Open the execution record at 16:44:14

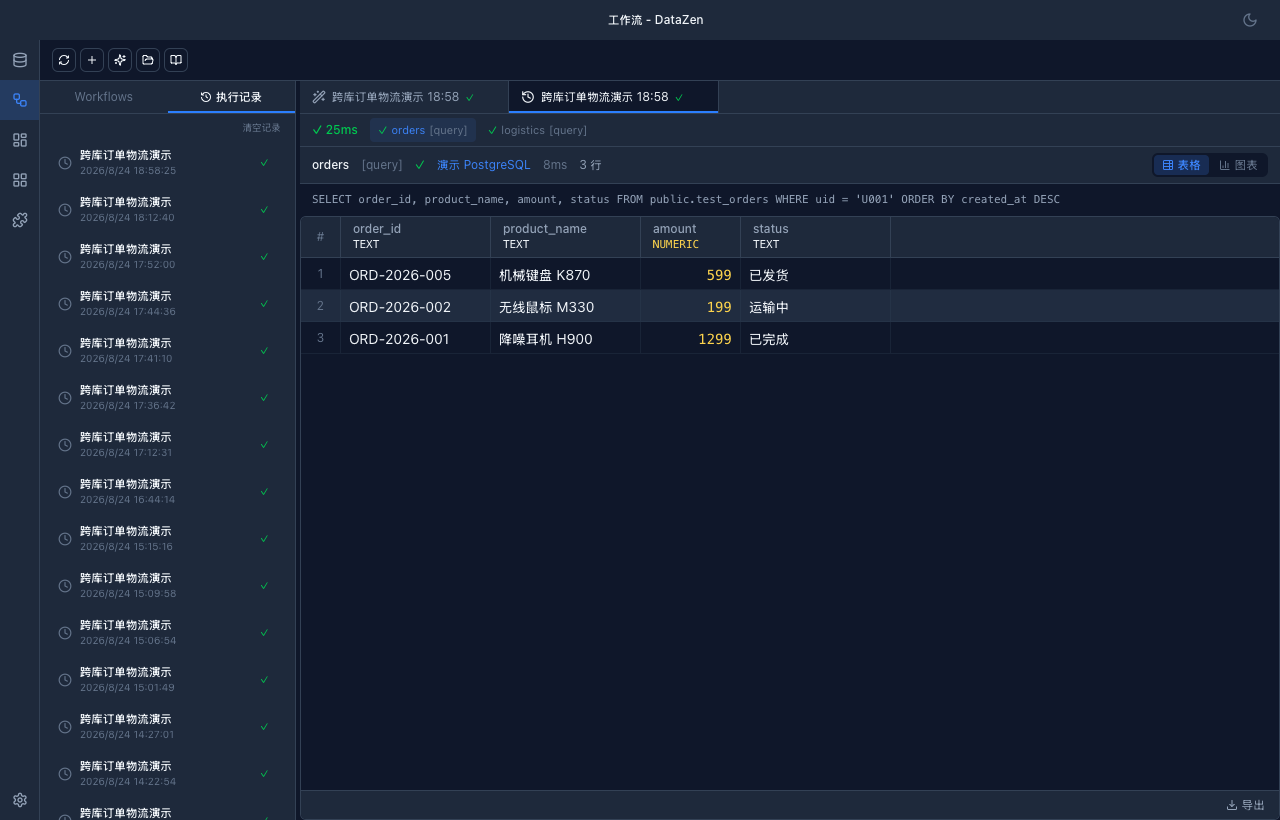tap(168, 491)
